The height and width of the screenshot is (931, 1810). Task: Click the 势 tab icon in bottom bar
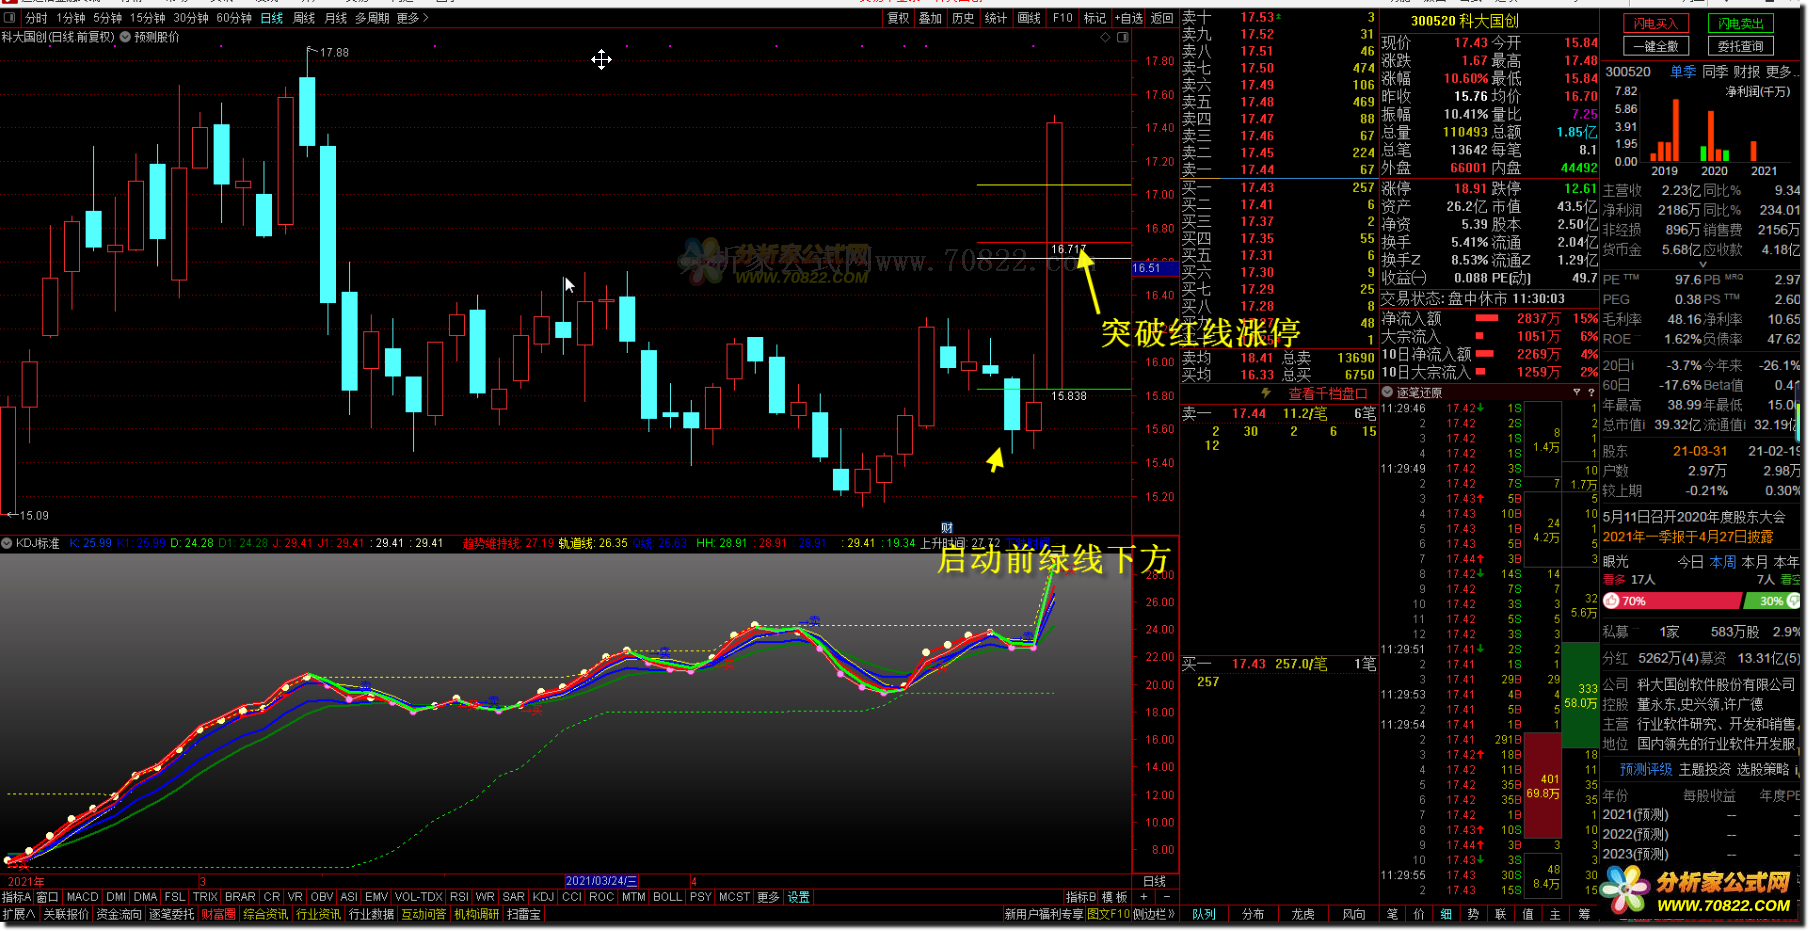point(1473,914)
